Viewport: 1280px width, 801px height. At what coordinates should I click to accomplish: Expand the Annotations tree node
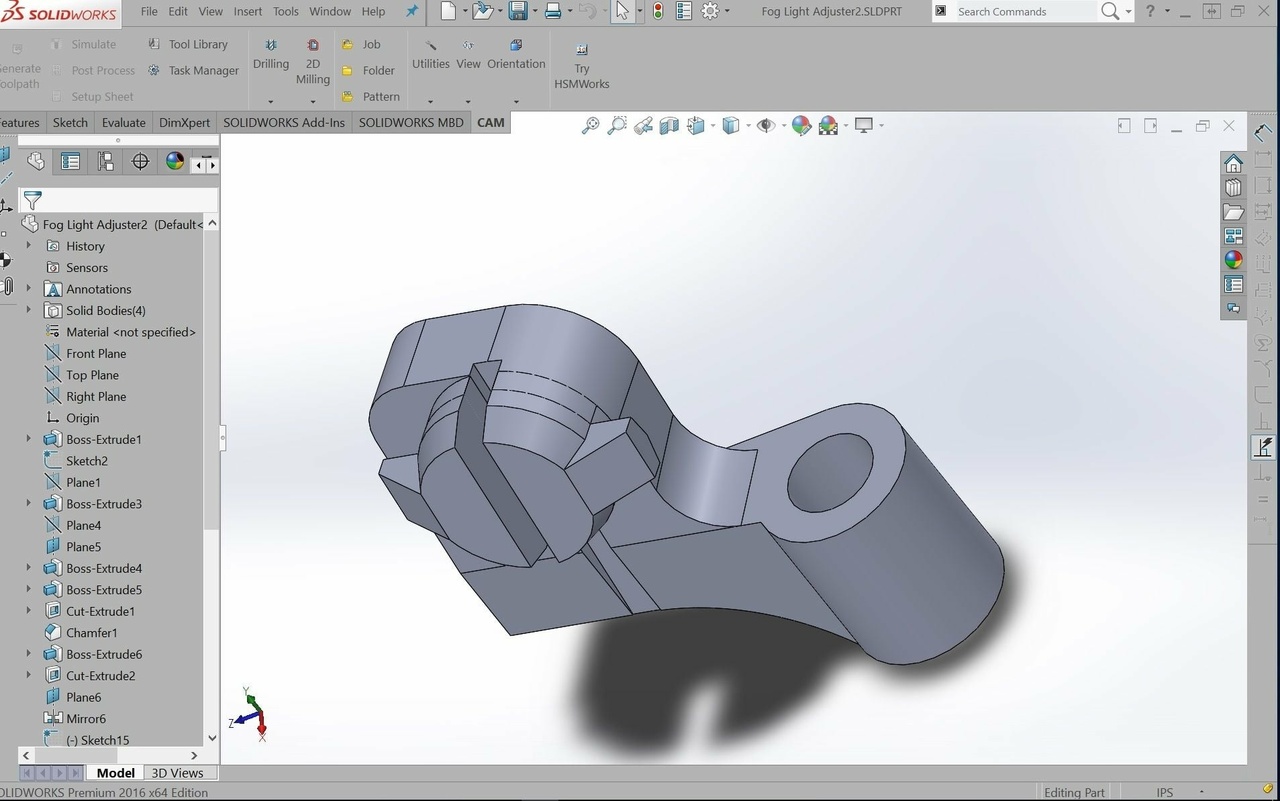pyautogui.click(x=28, y=288)
